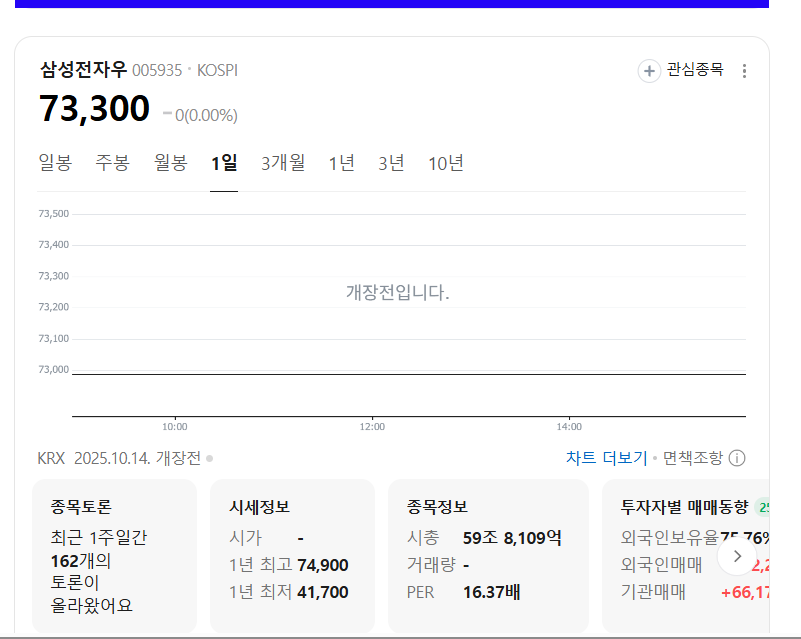This screenshot has width=801, height=639.
Task: Add stock to watchlist with plus icon
Action: point(649,70)
